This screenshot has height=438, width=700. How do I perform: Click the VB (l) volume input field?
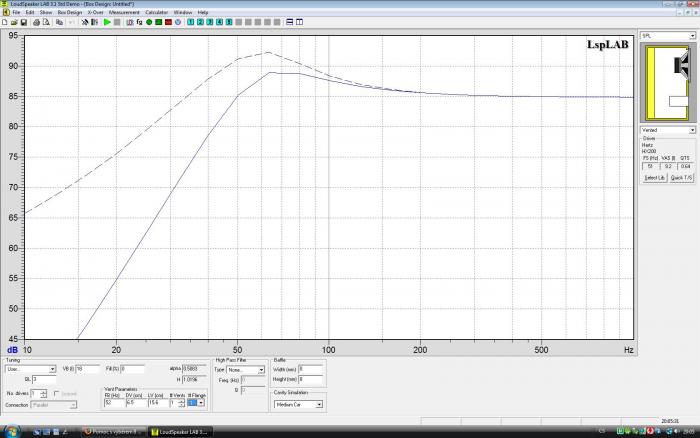point(87,369)
